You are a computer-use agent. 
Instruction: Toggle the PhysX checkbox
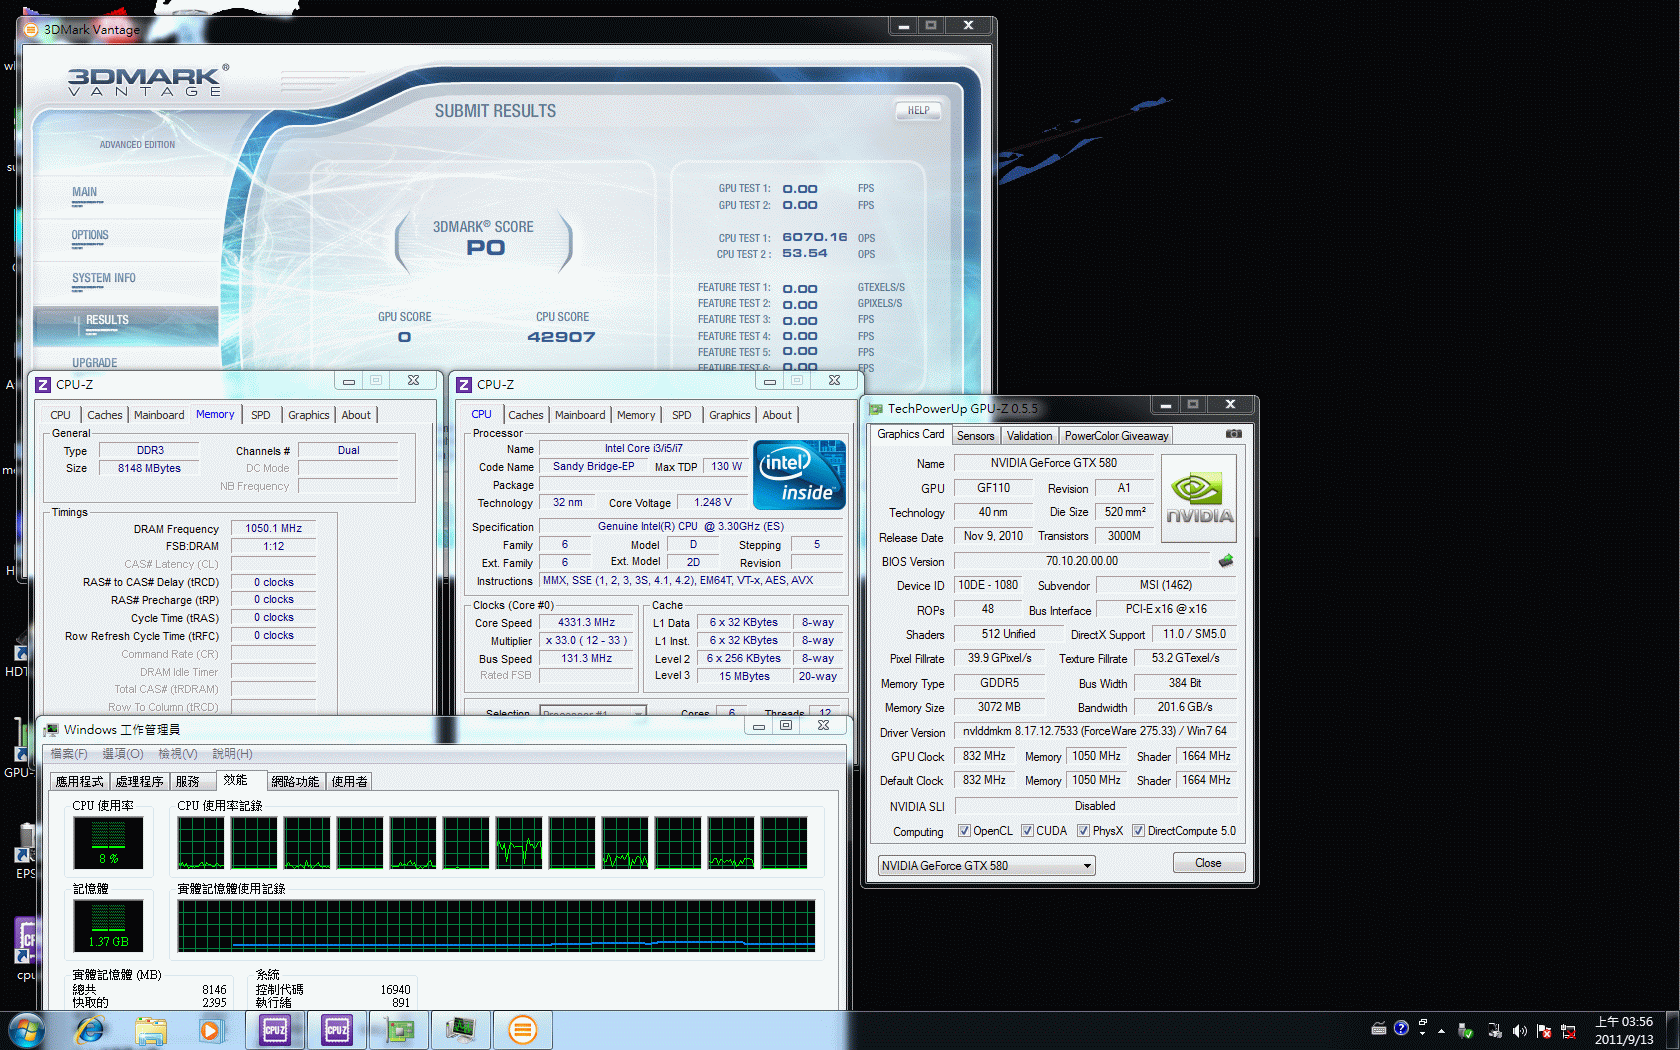1083,831
